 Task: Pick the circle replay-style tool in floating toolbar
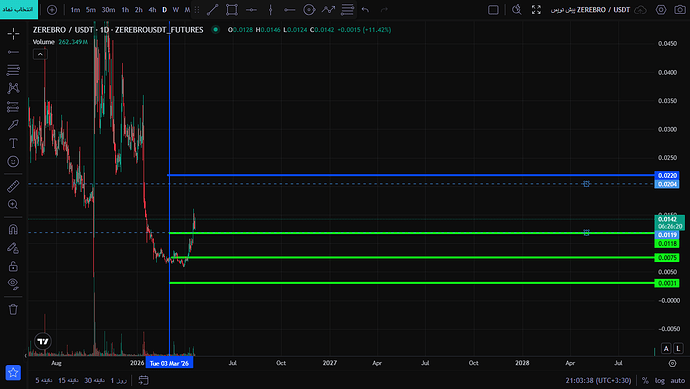(x=309, y=10)
